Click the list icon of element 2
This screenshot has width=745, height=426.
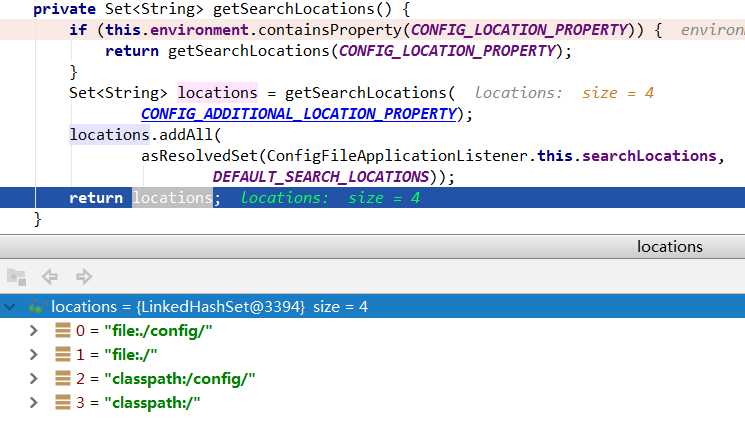(x=63, y=378)
